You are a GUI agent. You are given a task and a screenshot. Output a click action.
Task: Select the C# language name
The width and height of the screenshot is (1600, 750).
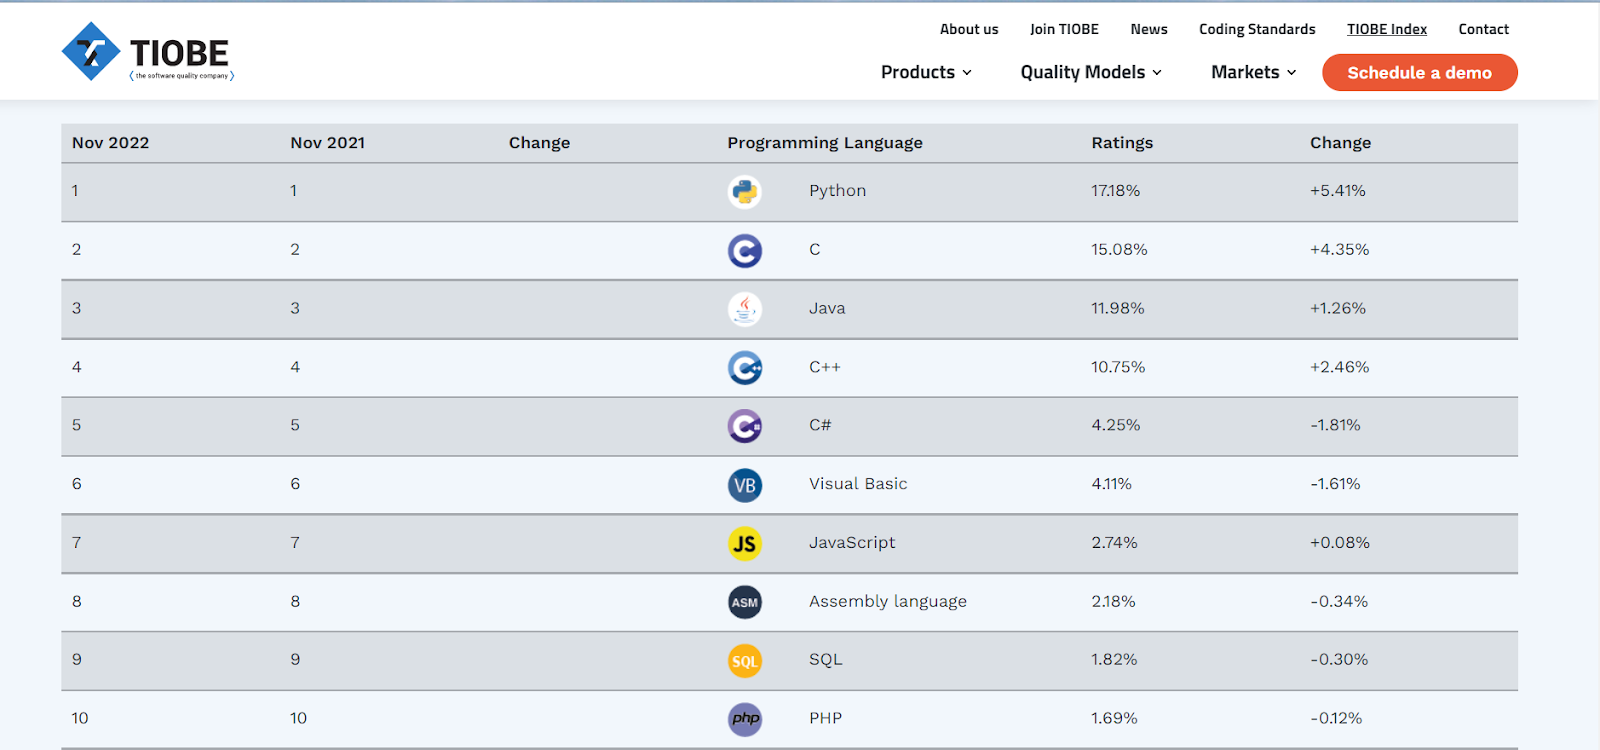(x=820, y=425)
